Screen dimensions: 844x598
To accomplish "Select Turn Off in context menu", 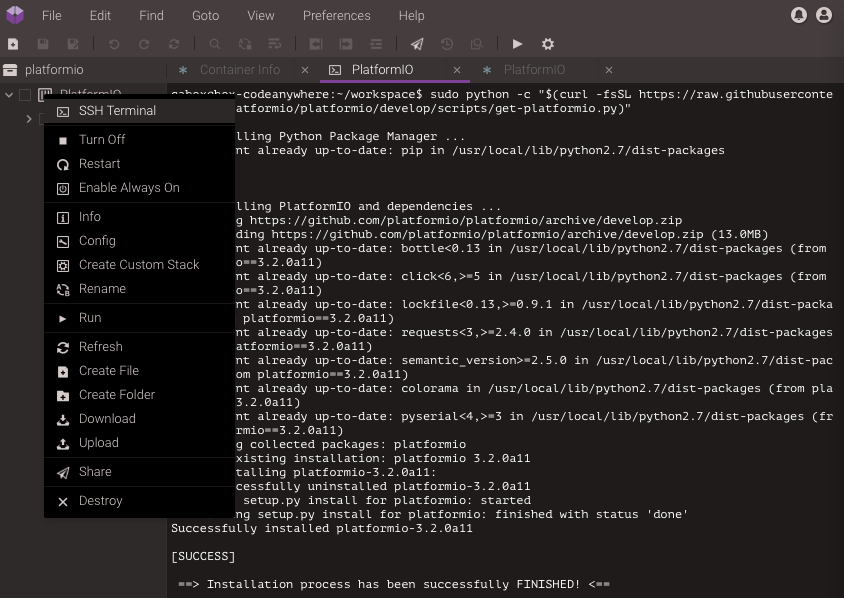I will tap(139, 140).
